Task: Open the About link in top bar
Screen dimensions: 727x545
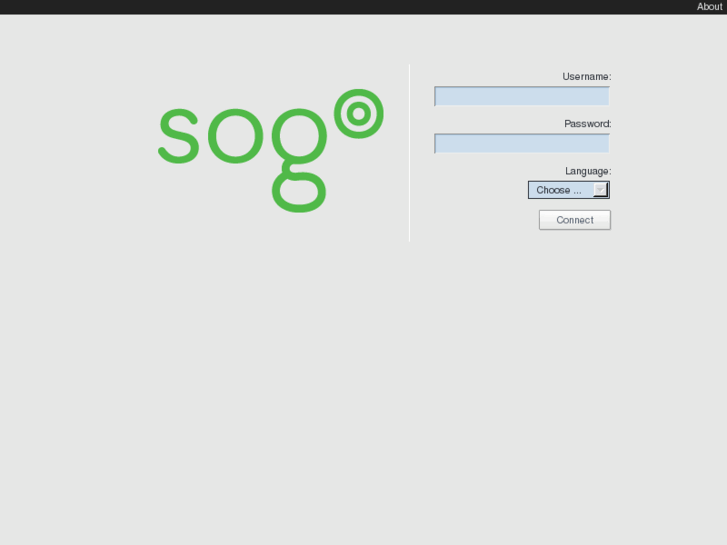Action: point(709,6)
